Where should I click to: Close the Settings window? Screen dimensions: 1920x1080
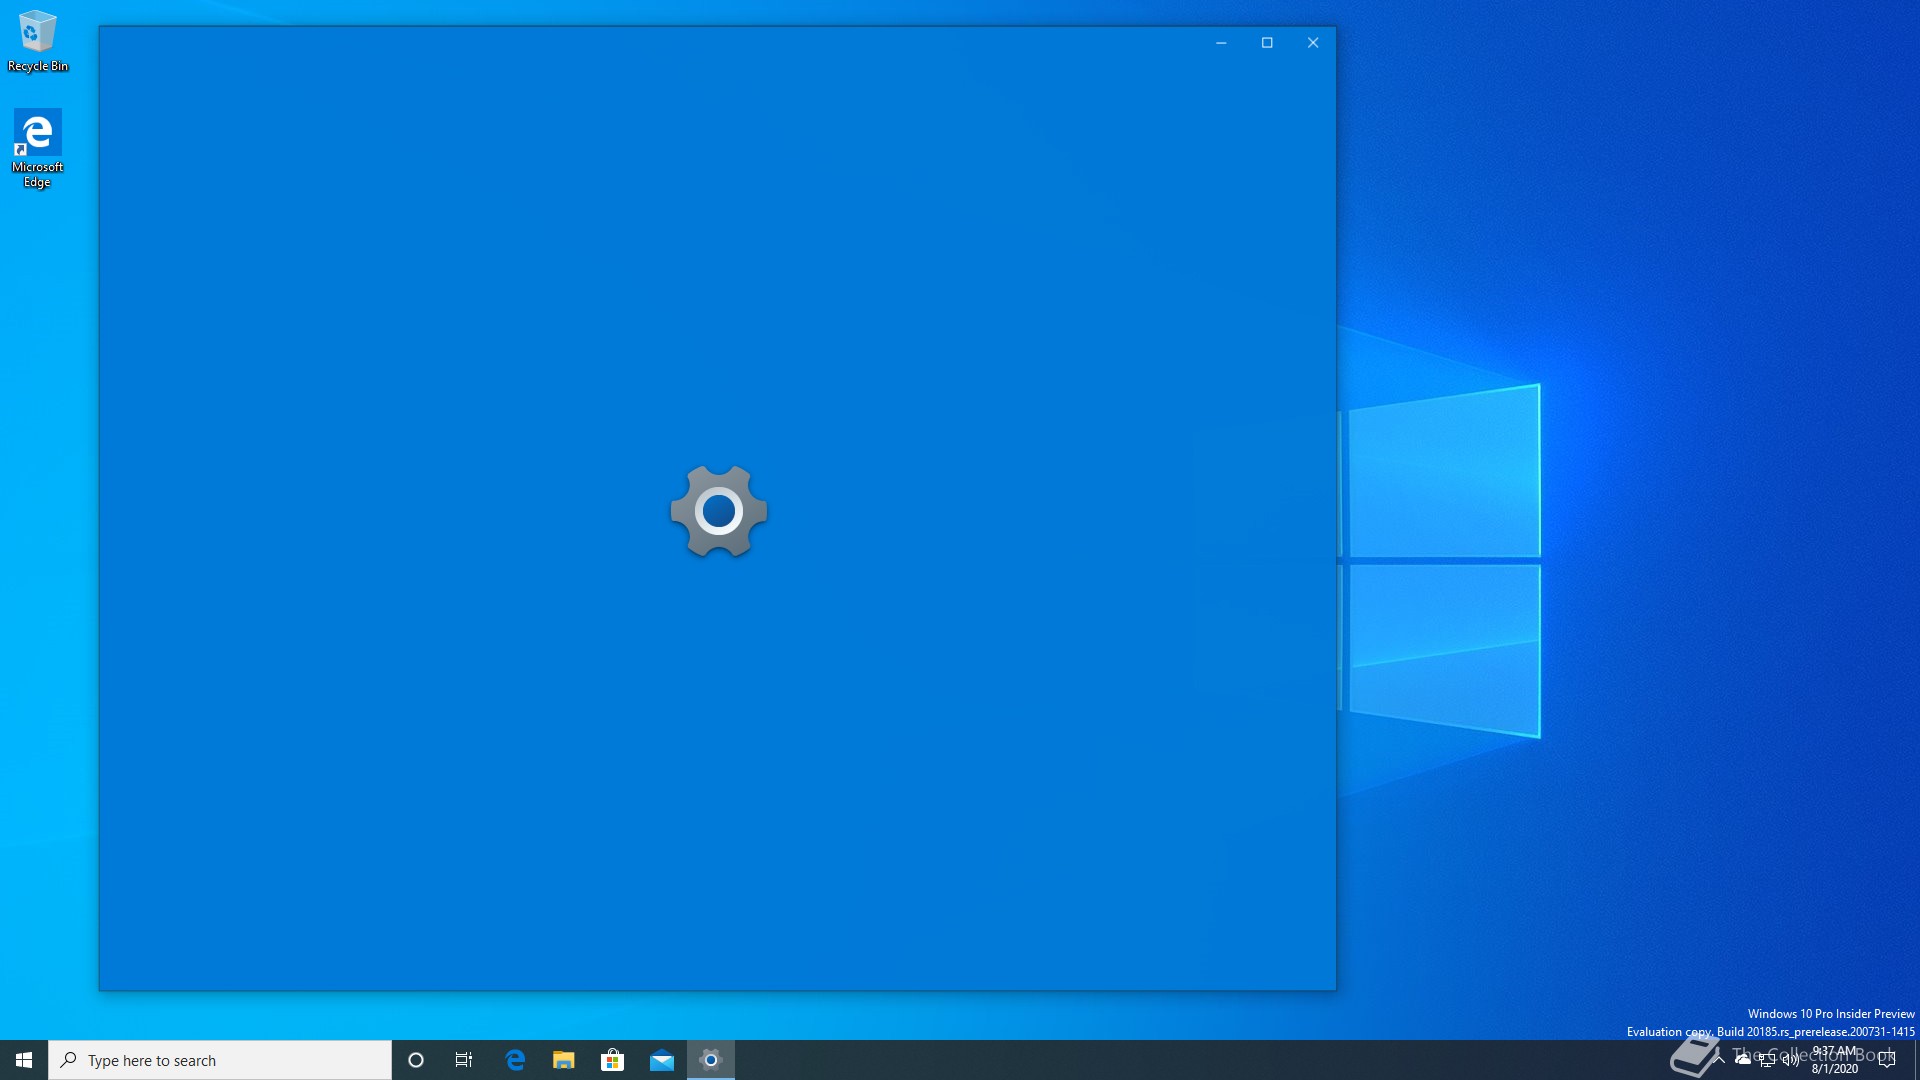click(1313, 43)
